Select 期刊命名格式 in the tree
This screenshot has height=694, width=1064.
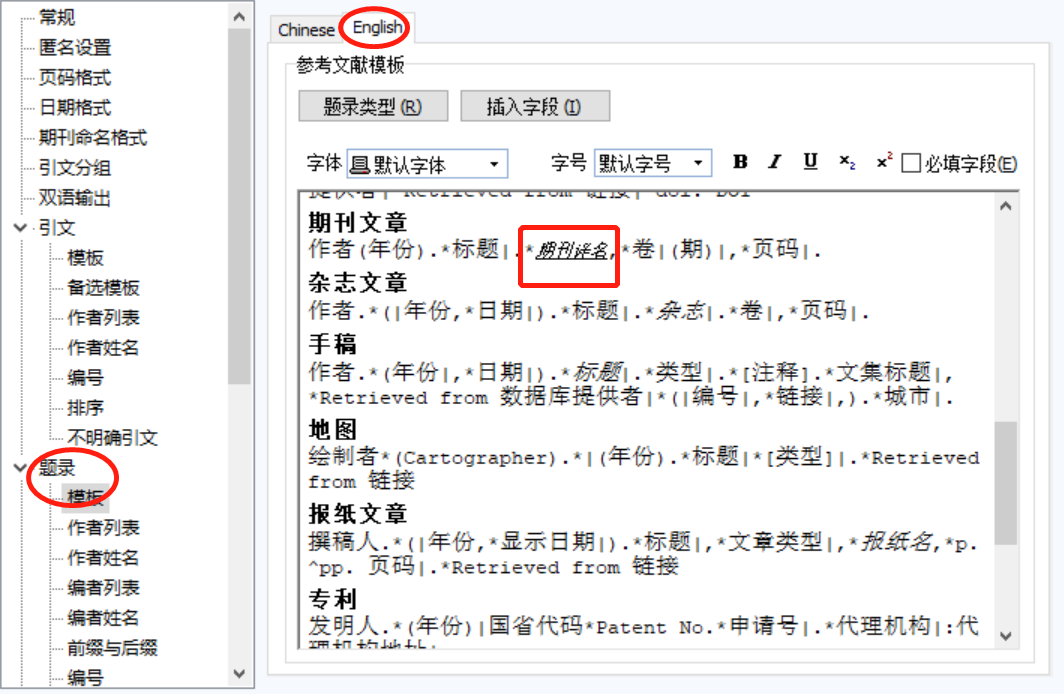click(x=93, y=138)
